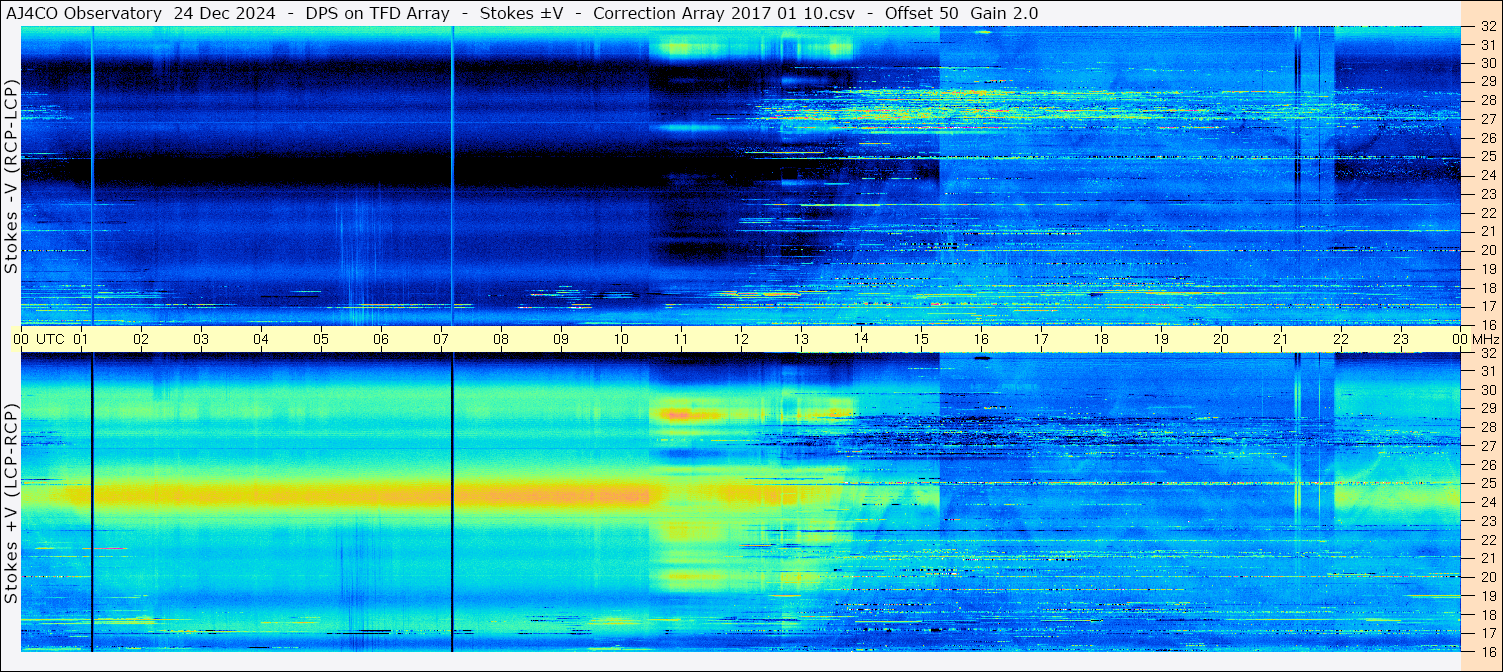Image resolution: width=1503 pixels, height=672 pixels.
Task: Select the 18 hour marker on time axis
Action: click(1101, 339)
